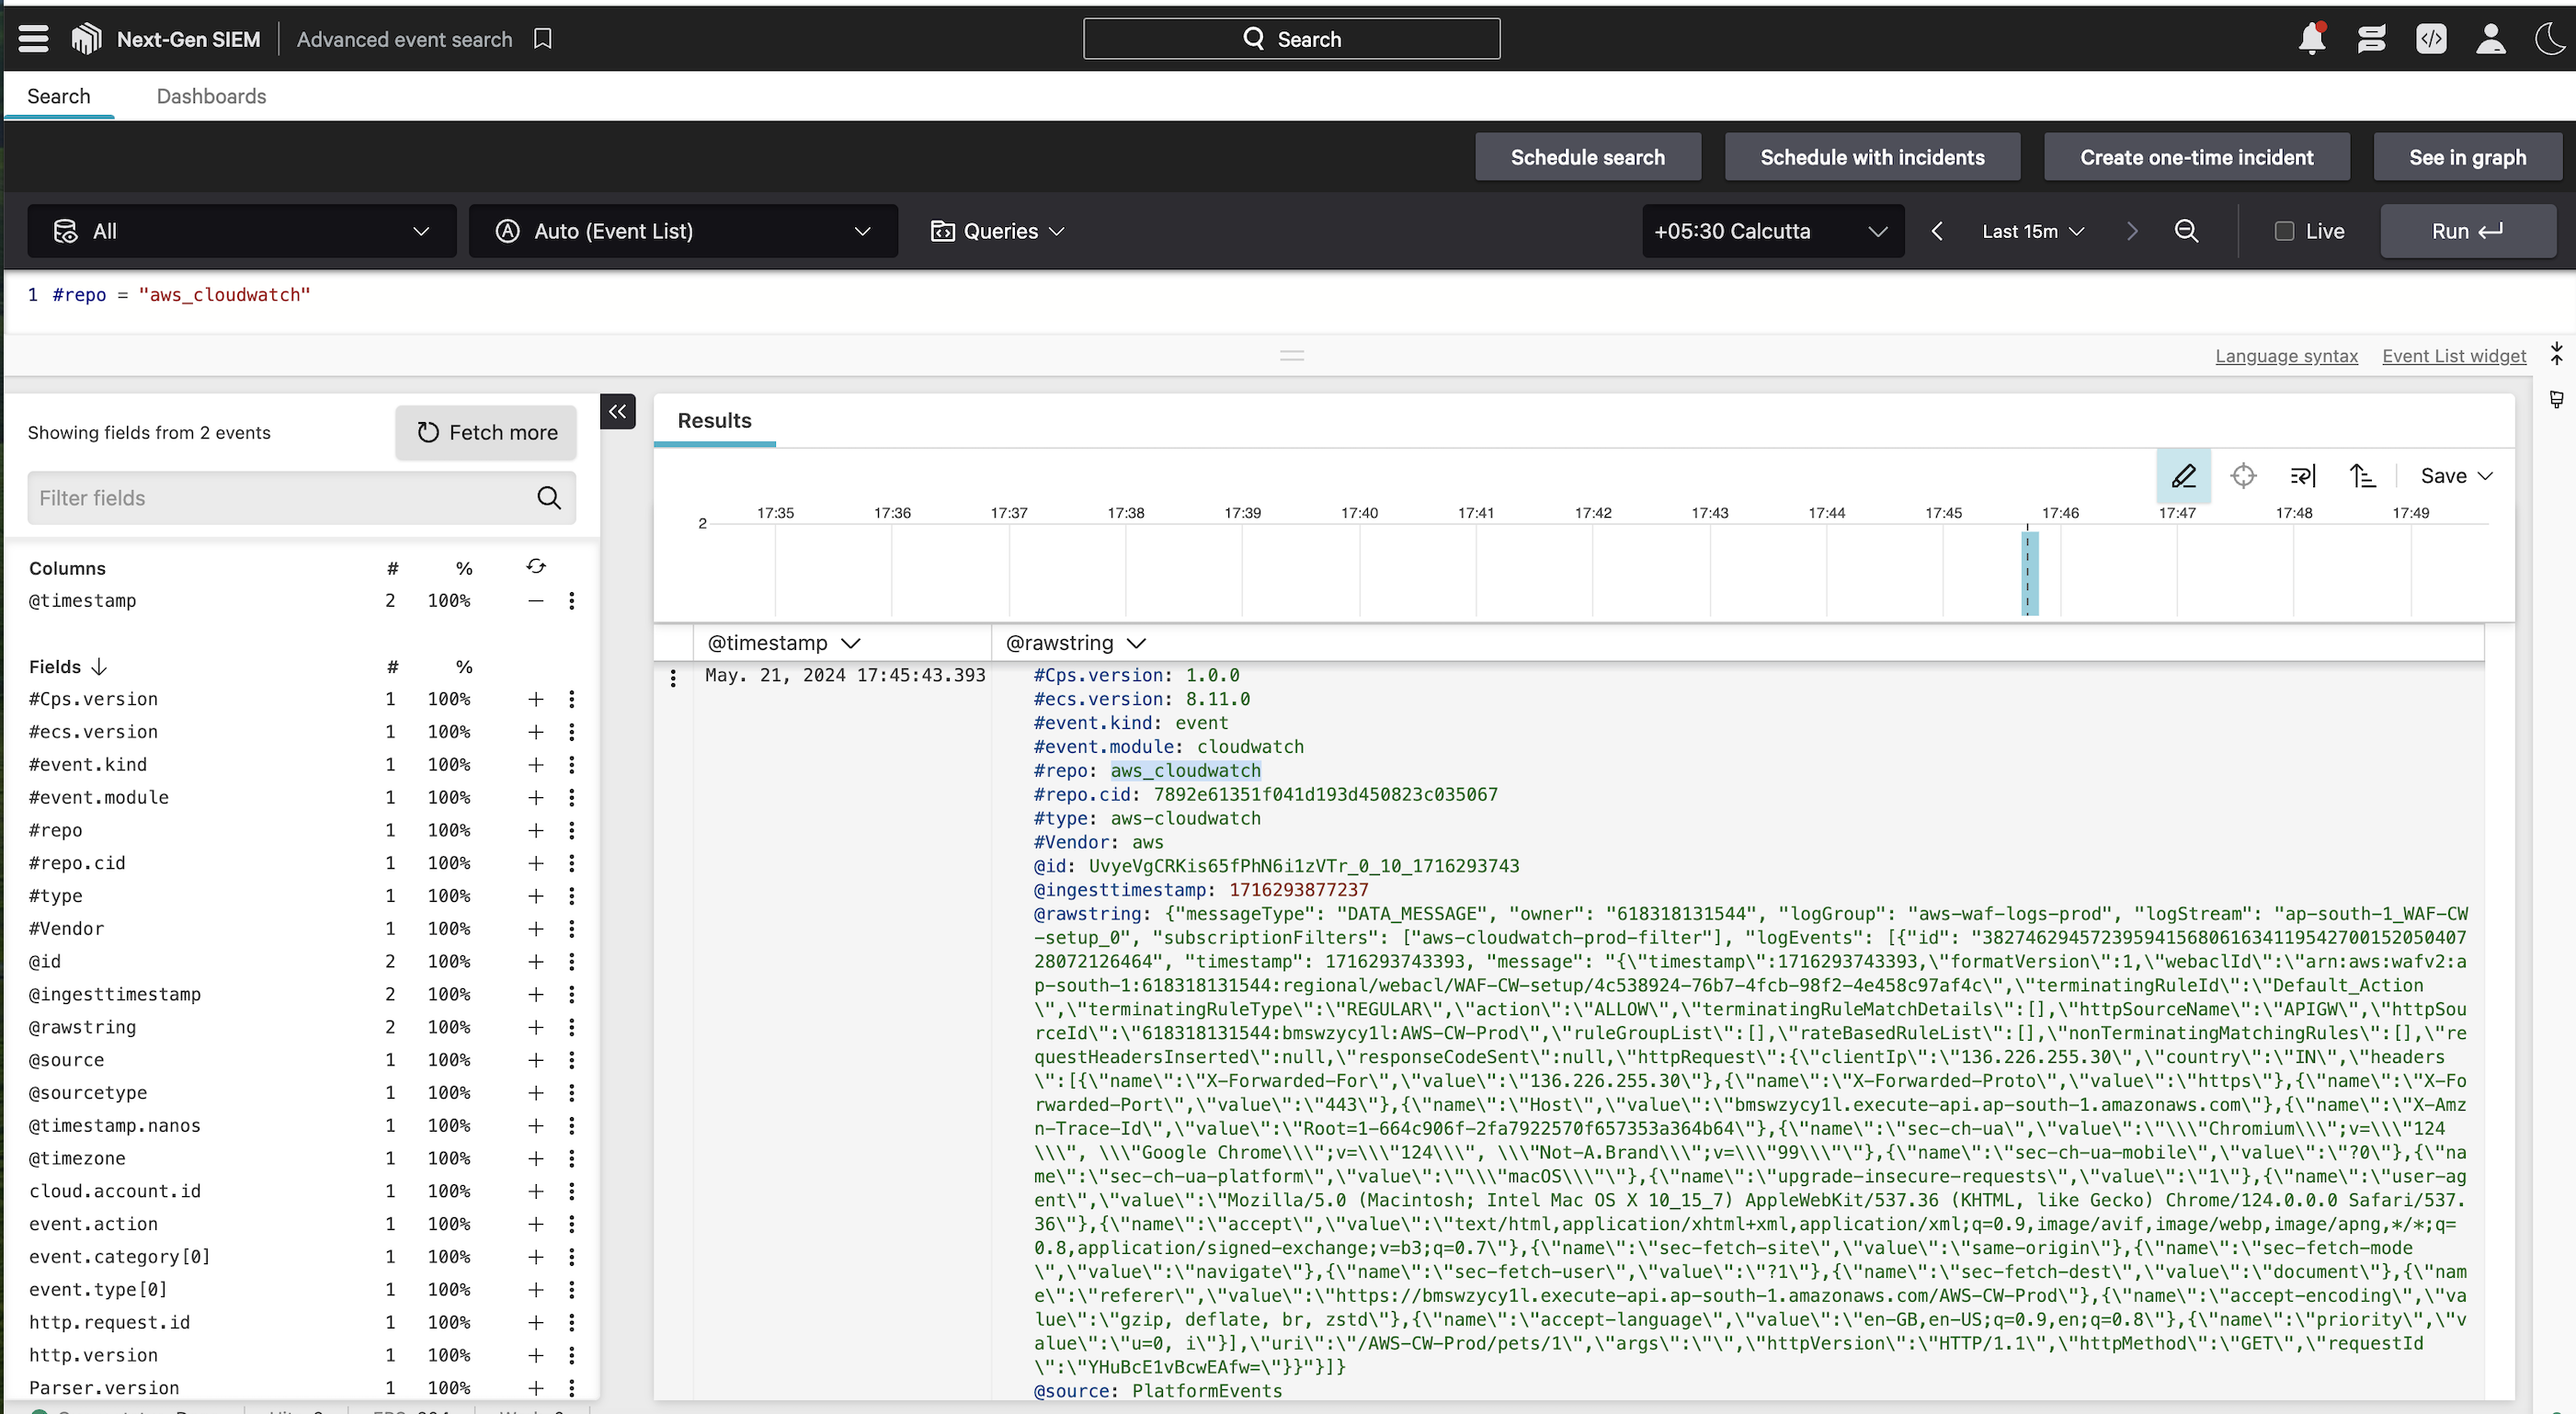The width and height of the screenshot is (2576, 1414).
Task: Click the zoom out time range magnifier
Action: click(2186, 231)
